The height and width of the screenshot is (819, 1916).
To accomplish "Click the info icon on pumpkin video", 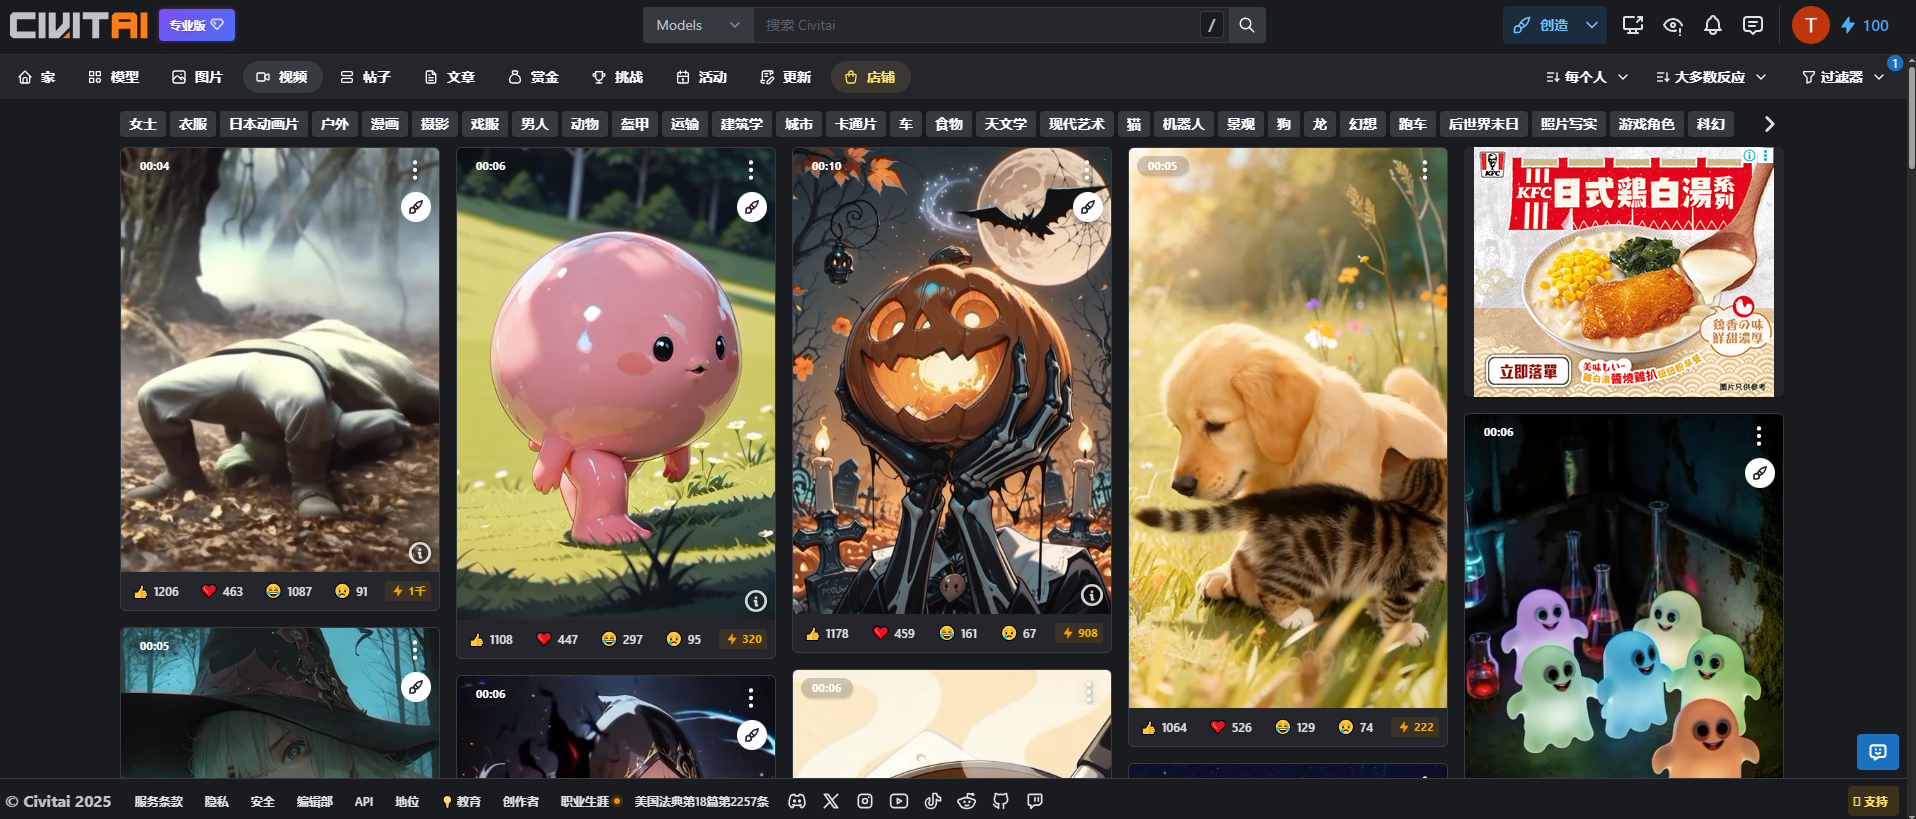I will coord(1091,595).
